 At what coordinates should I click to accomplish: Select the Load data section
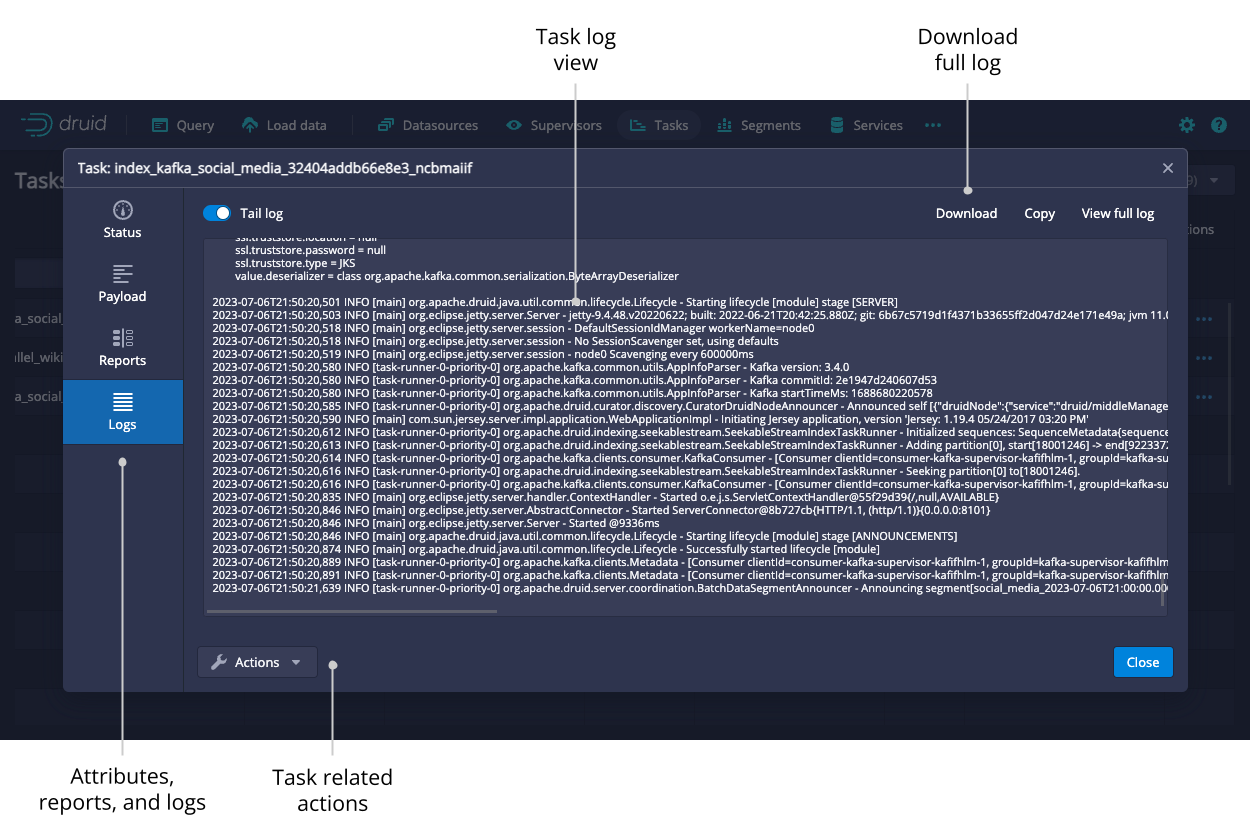point(285,125)
